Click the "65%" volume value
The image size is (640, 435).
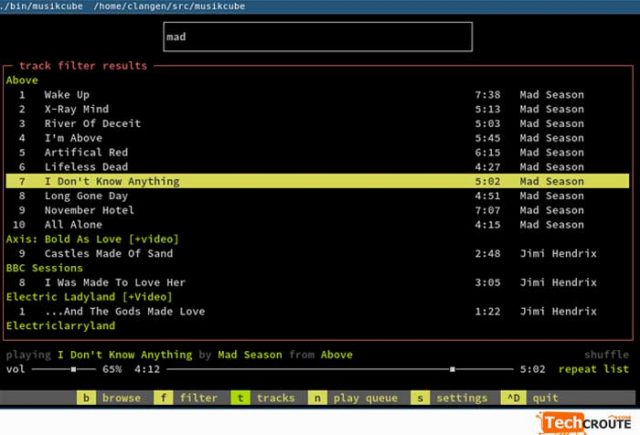pyautogui.click(x=112, y=369)
